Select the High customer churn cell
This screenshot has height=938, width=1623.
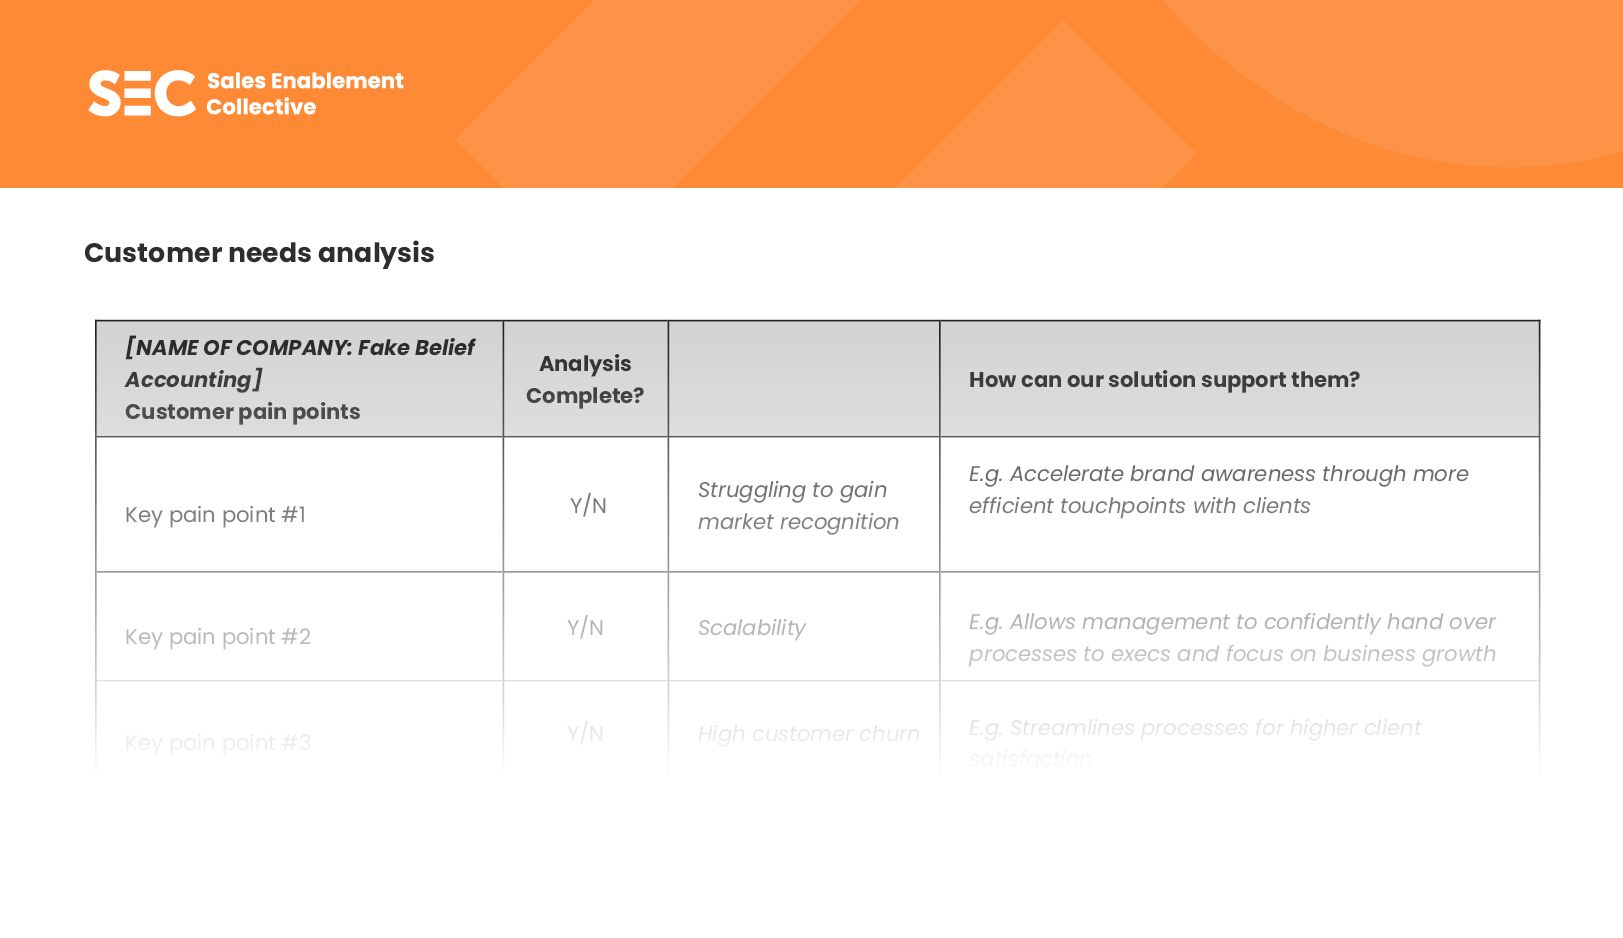[808, 734]
